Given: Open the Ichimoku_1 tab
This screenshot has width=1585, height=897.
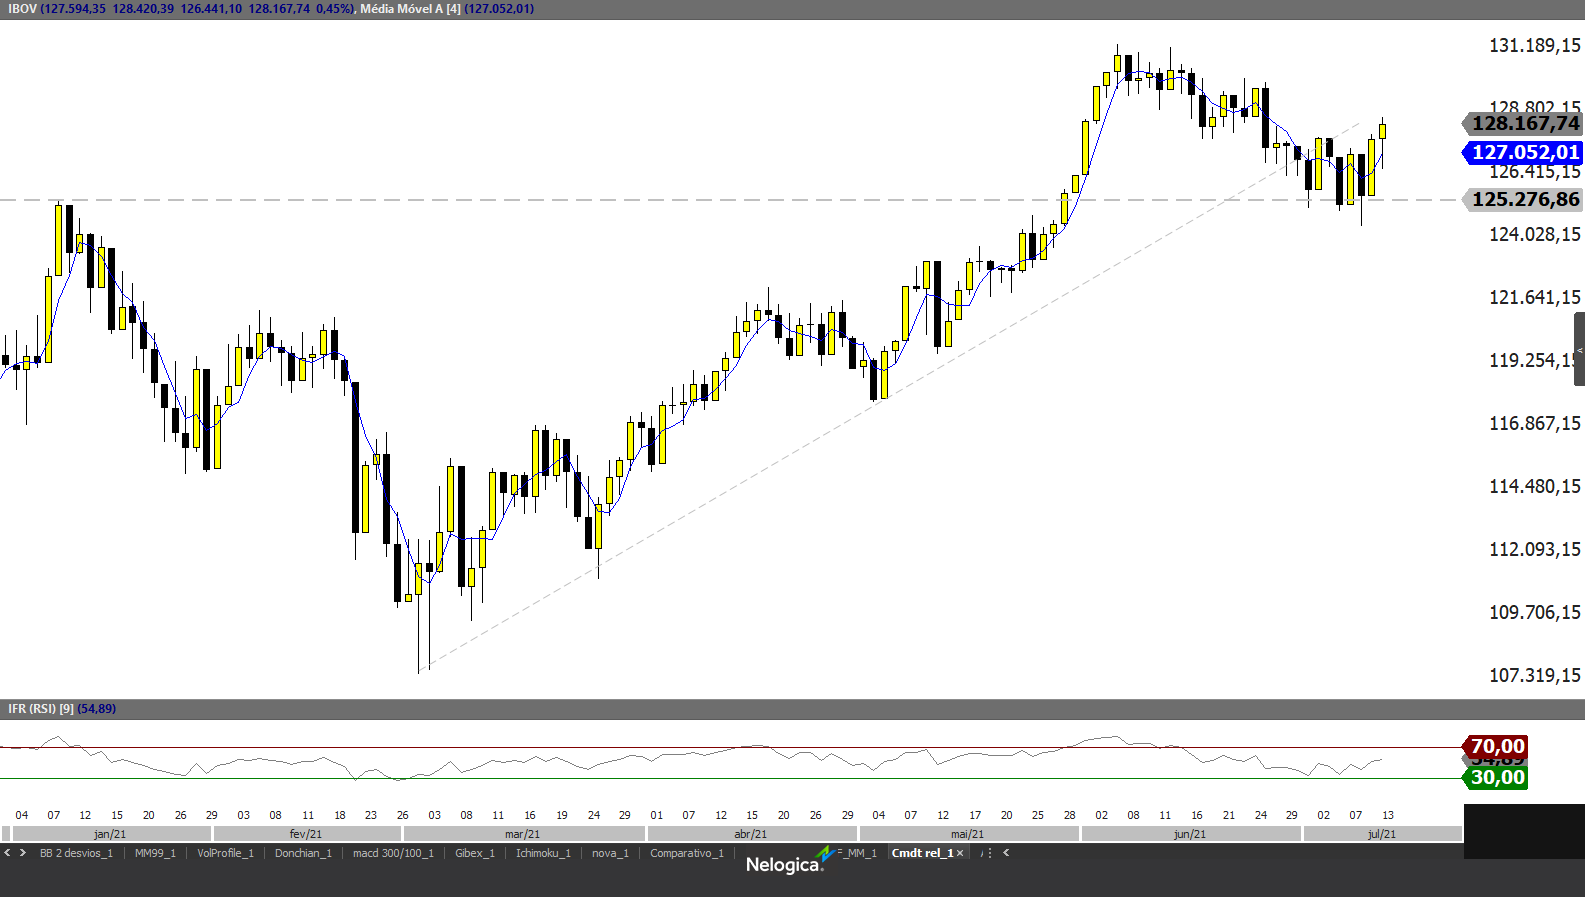Looking at the screenshot, I should 543,853.
